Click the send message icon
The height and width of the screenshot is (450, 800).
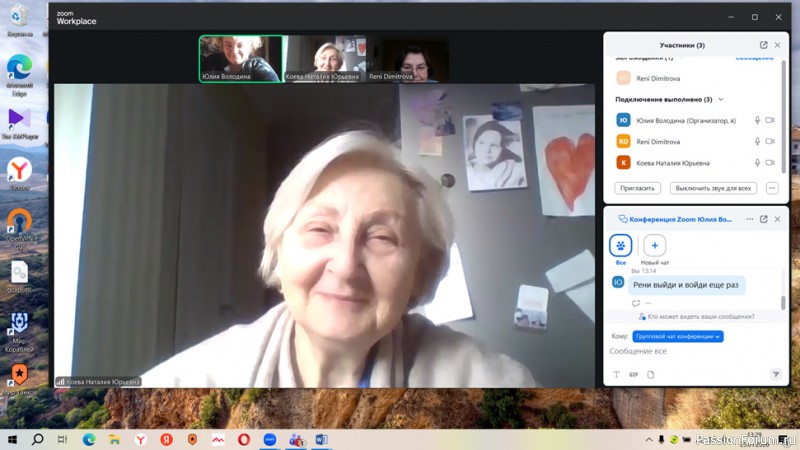775,375
